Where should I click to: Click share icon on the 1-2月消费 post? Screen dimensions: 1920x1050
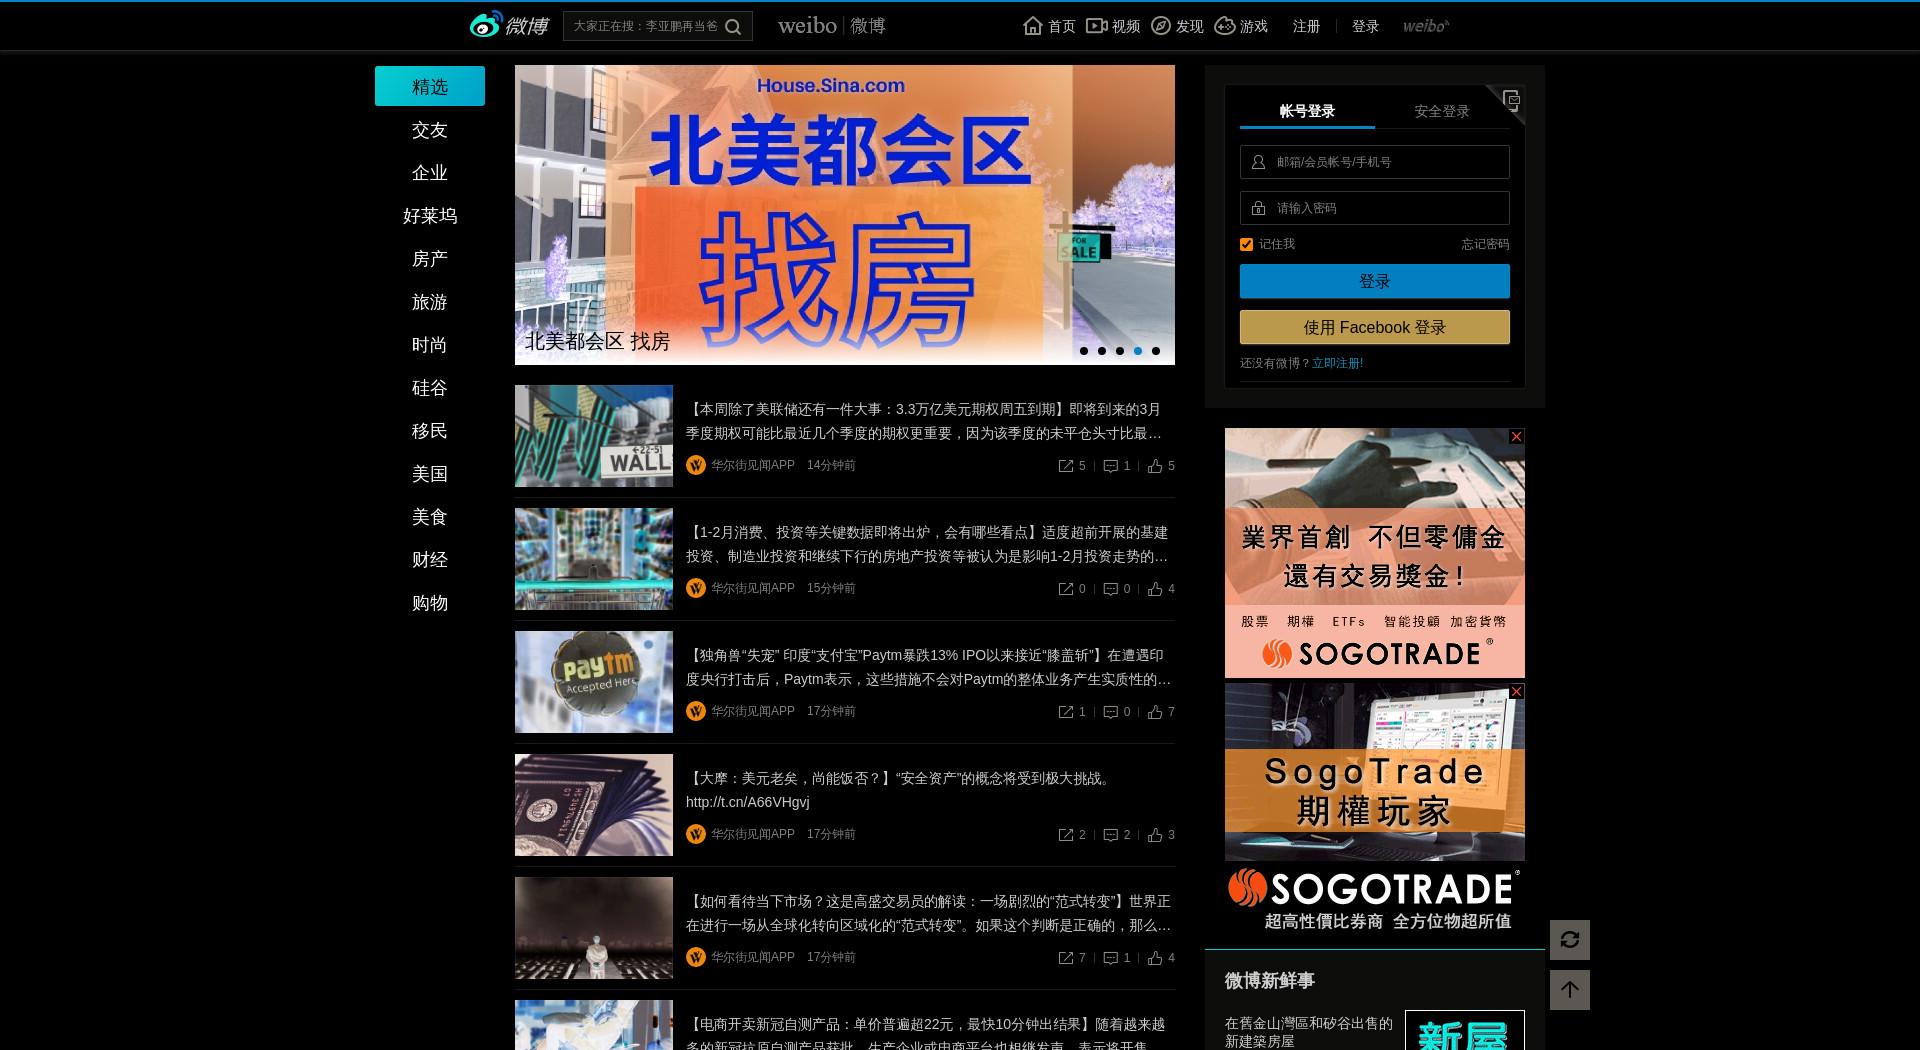[1066, 589]
